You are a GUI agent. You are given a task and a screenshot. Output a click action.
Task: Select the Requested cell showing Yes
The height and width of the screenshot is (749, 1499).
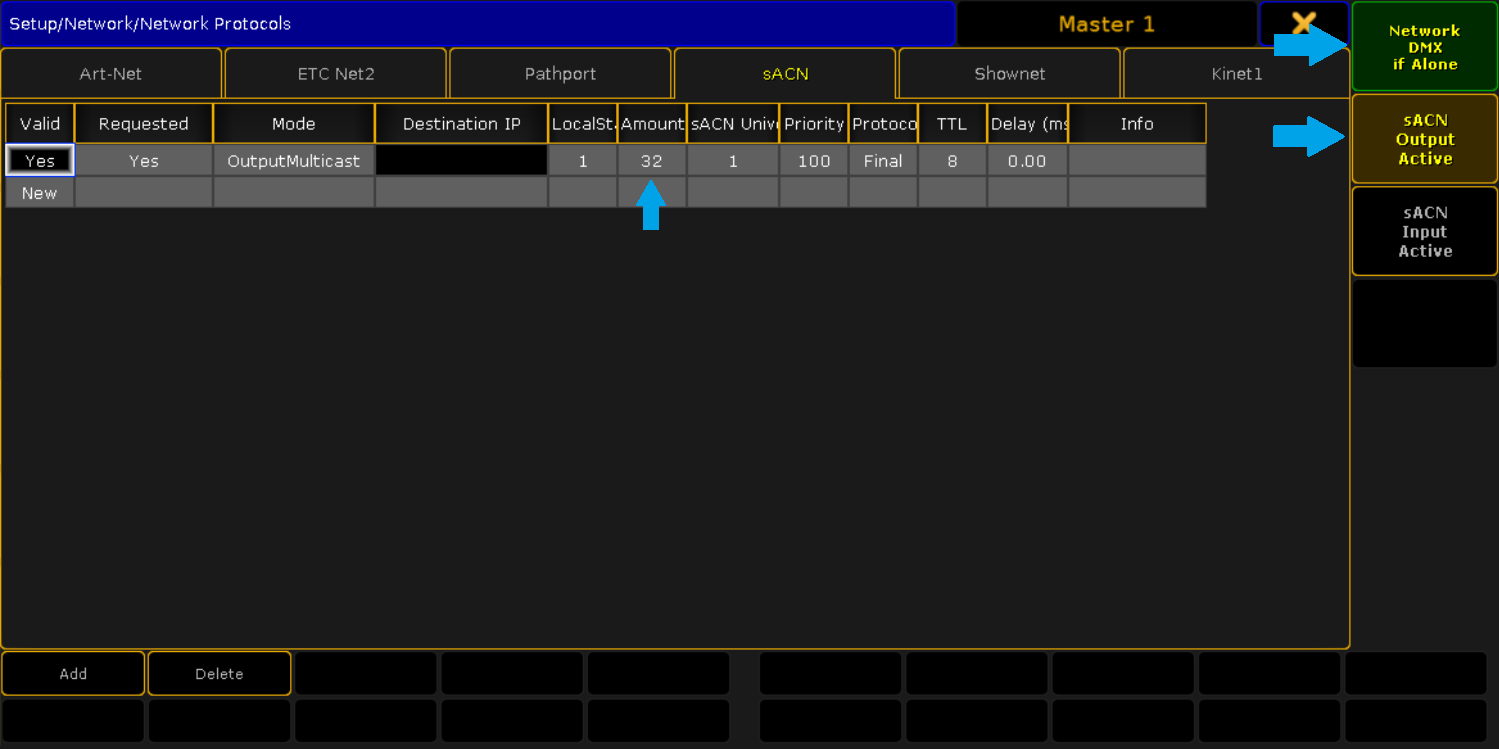tap(144, 161)
